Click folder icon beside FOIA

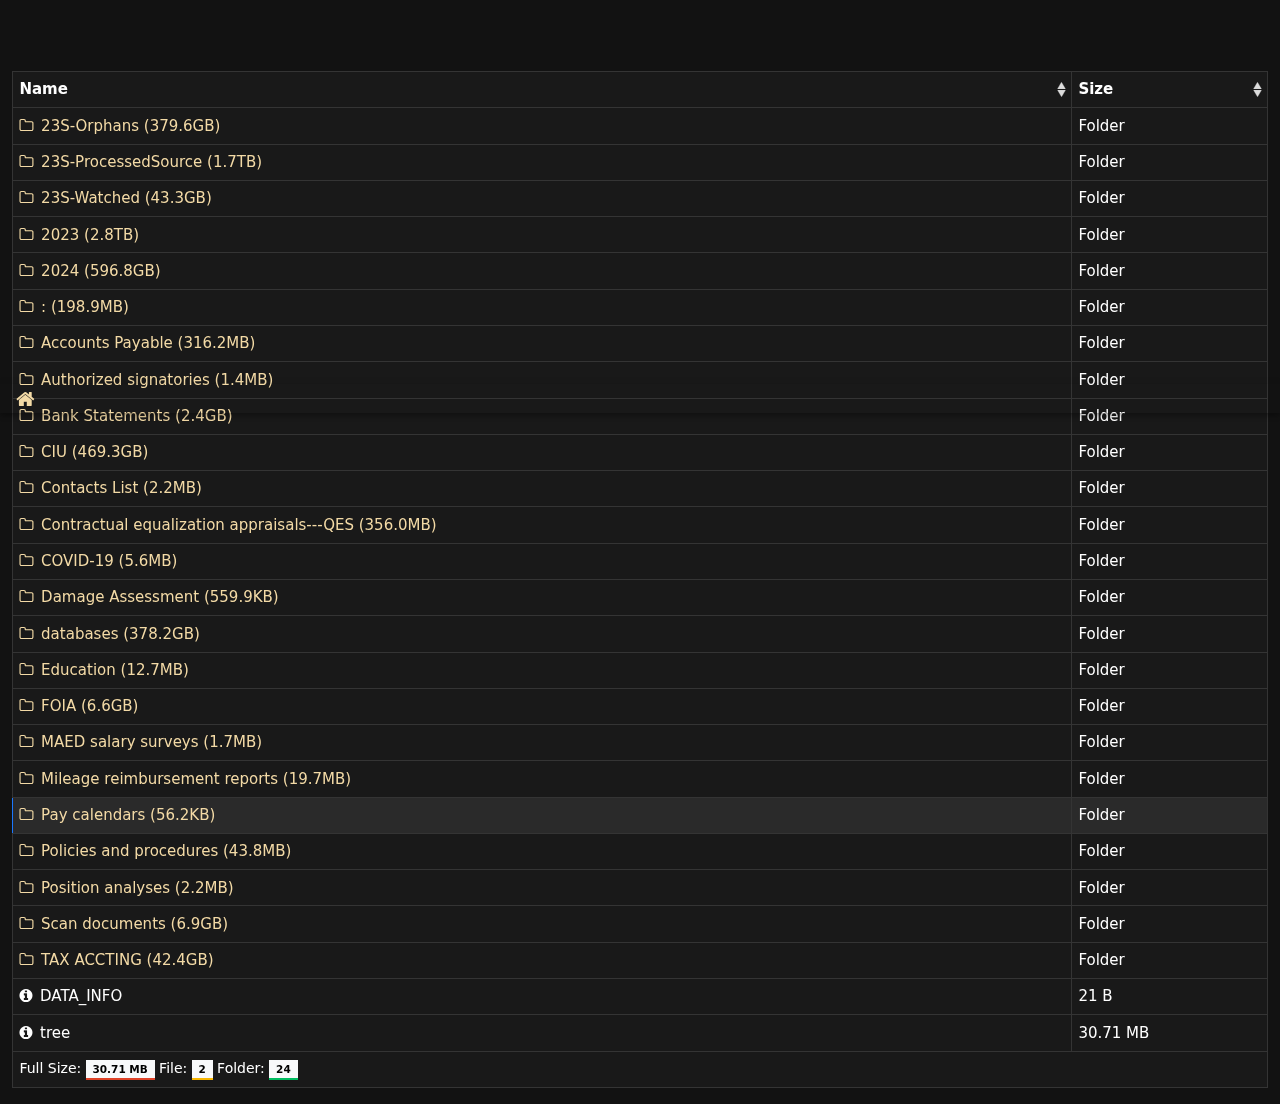pos(27,706)
